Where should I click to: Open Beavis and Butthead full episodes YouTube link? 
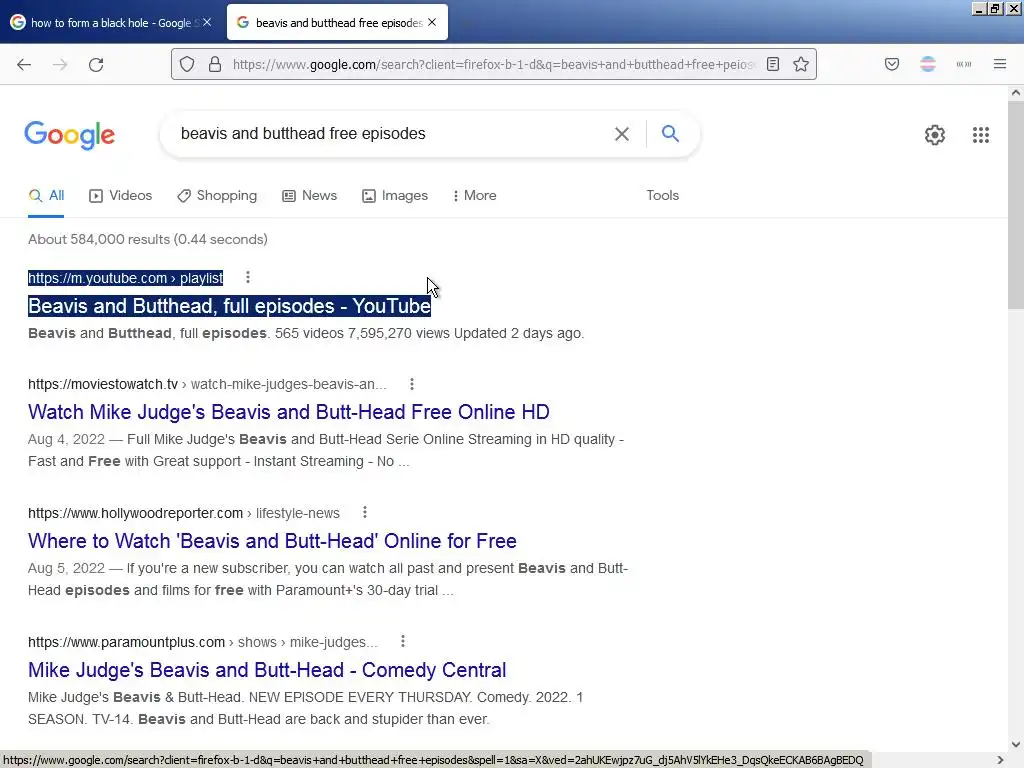coord(229,306)
